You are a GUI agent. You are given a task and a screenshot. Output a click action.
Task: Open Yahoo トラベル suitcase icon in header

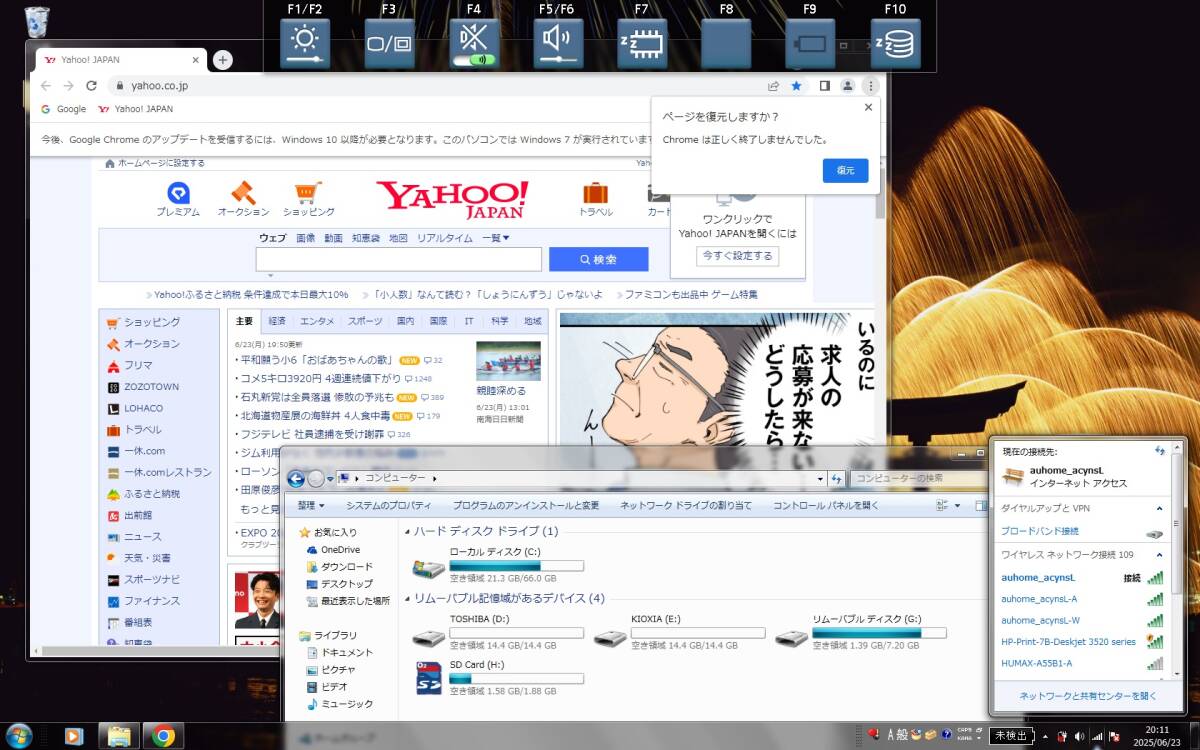596,199
